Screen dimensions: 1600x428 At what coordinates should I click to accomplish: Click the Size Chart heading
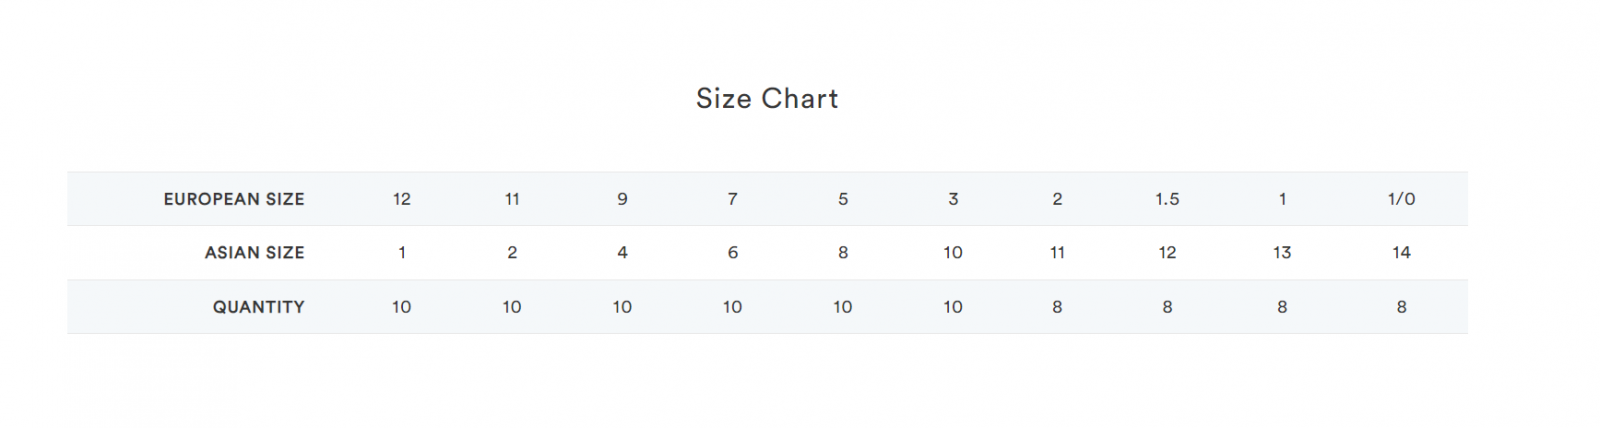(767, 98)
